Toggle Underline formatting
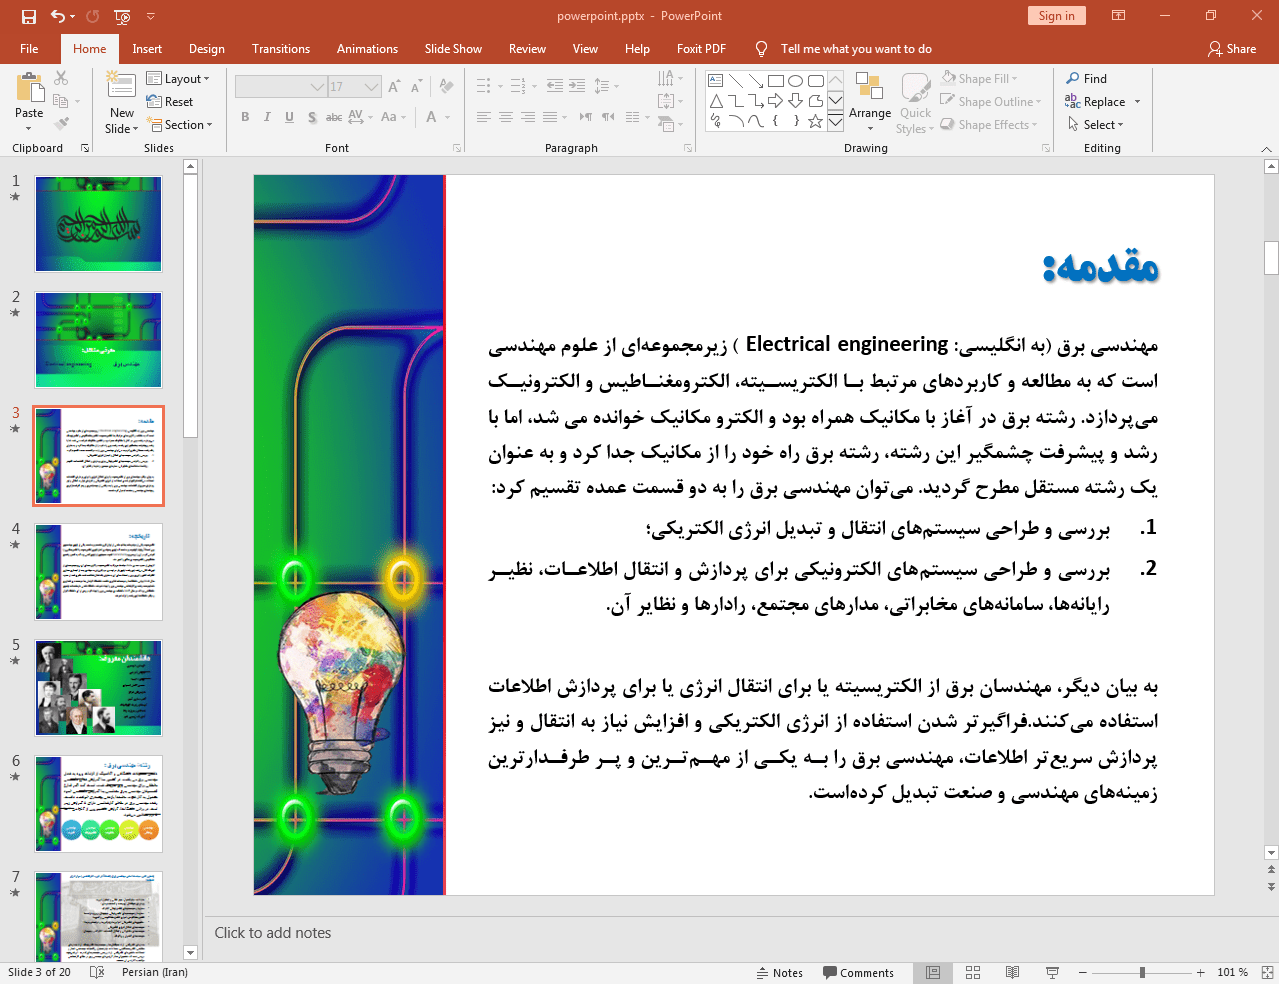Viewport: 1279px width, 984px height. tap(289, 117)
